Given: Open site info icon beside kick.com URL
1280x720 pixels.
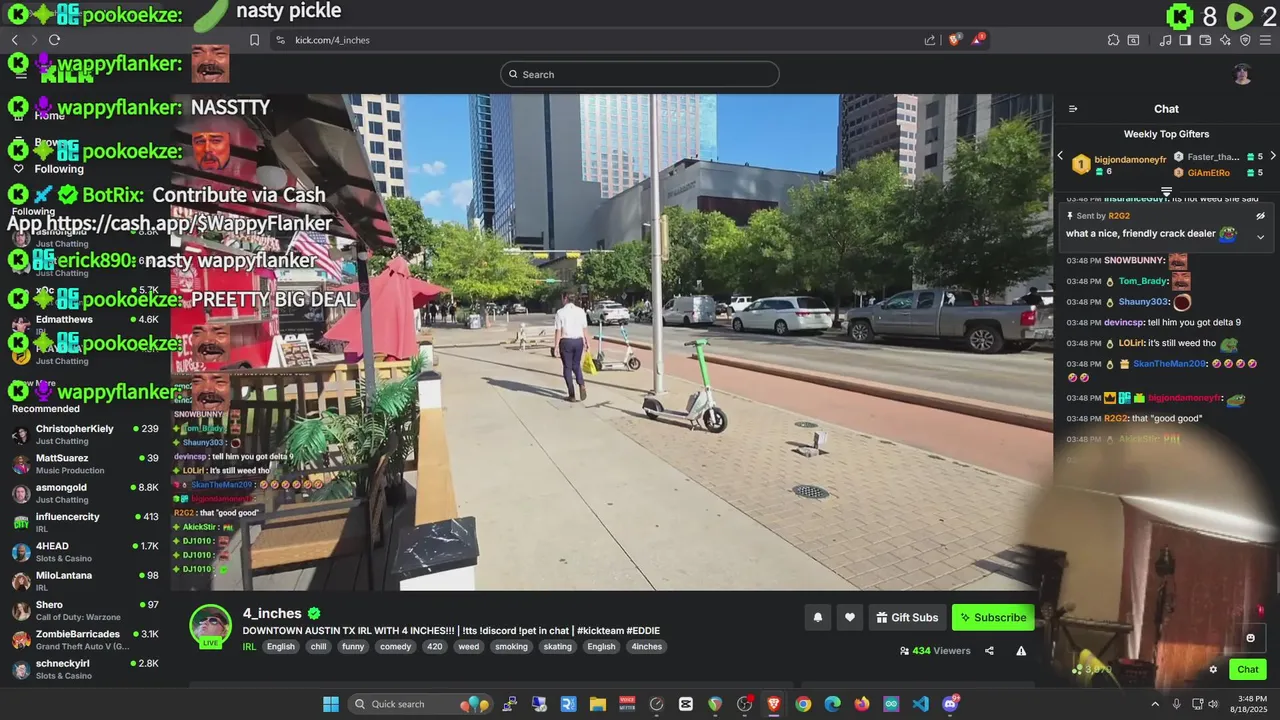Looking at the screenshot, I should [x=280, y=40].
